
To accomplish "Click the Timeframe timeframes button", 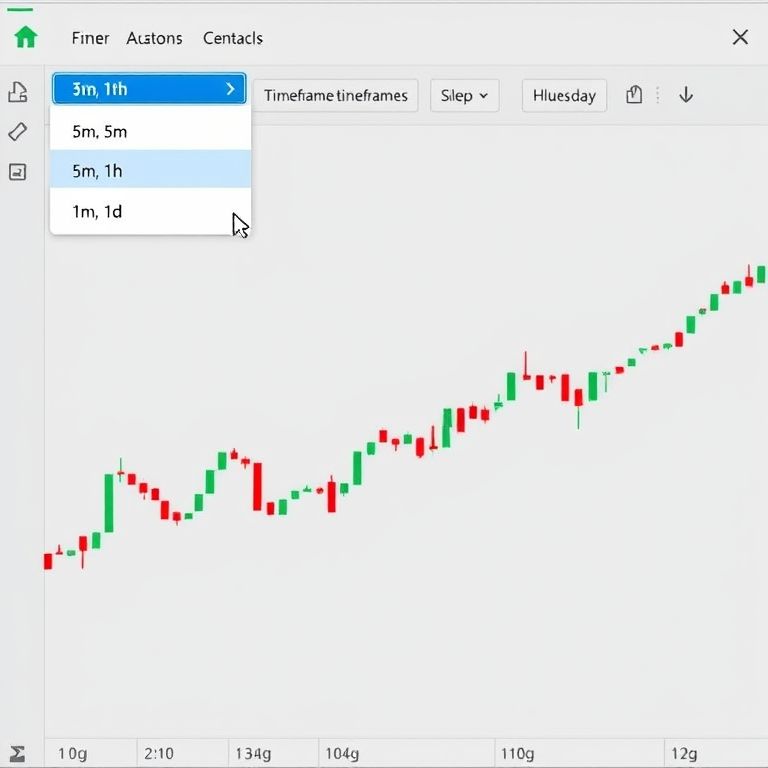I will coord(335,96).
